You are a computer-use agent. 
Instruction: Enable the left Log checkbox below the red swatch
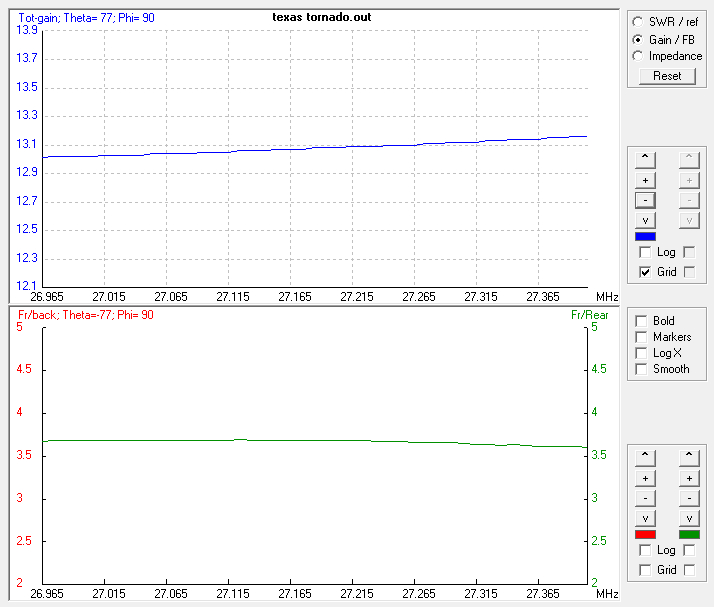coord(646,551)
